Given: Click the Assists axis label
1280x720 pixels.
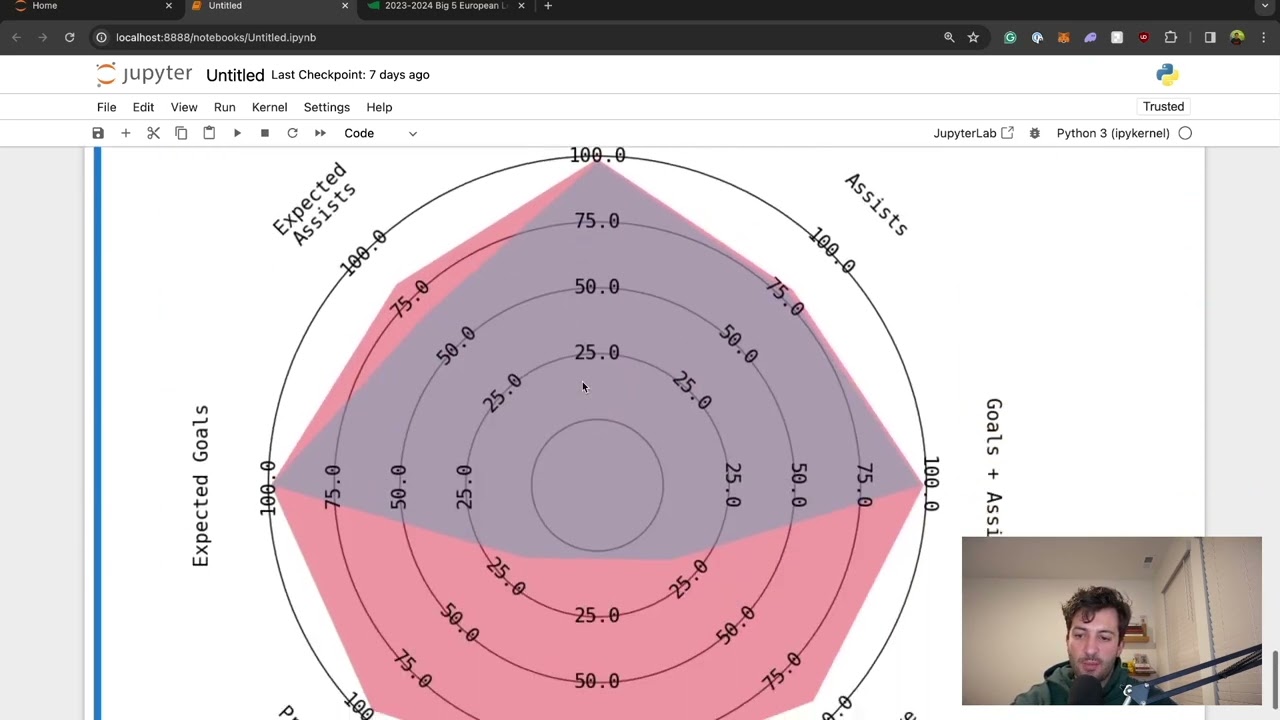Looking at the screenshot, I should tap(876, 204).
